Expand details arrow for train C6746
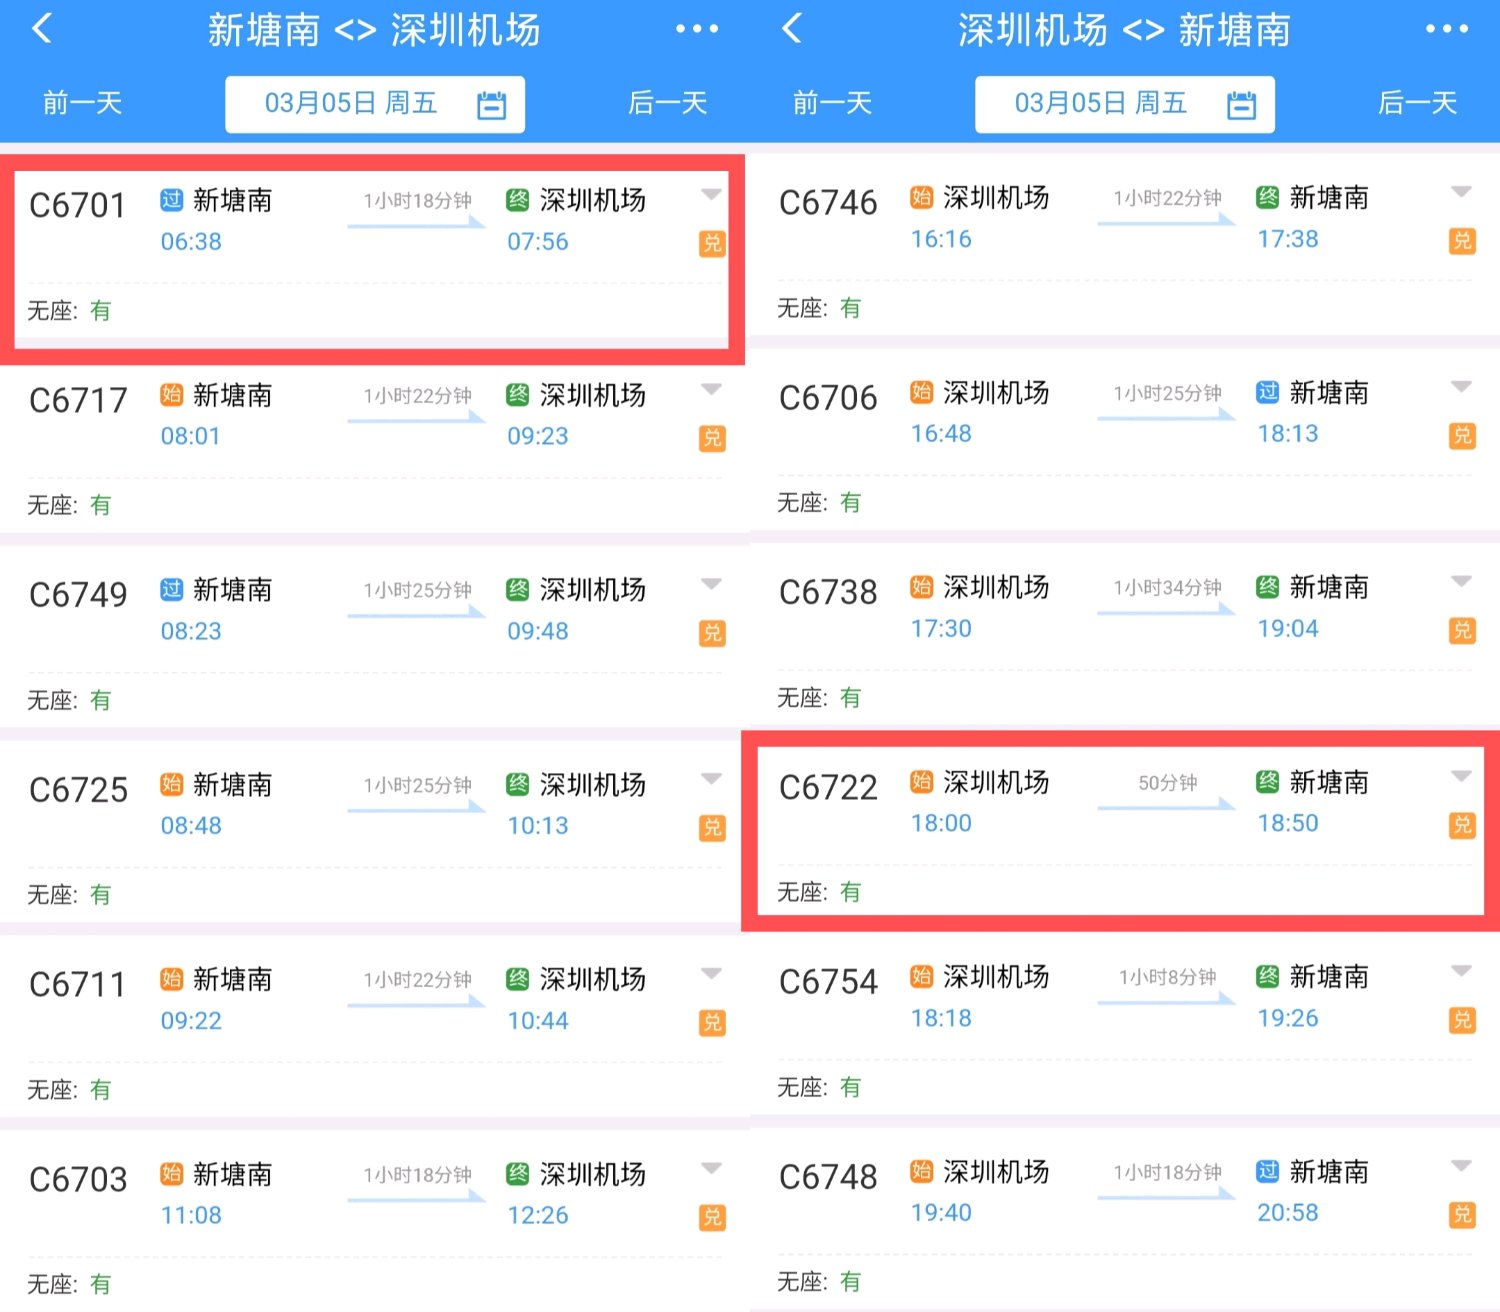This screenshot has width=1500, height=1312. point(1461,192)
